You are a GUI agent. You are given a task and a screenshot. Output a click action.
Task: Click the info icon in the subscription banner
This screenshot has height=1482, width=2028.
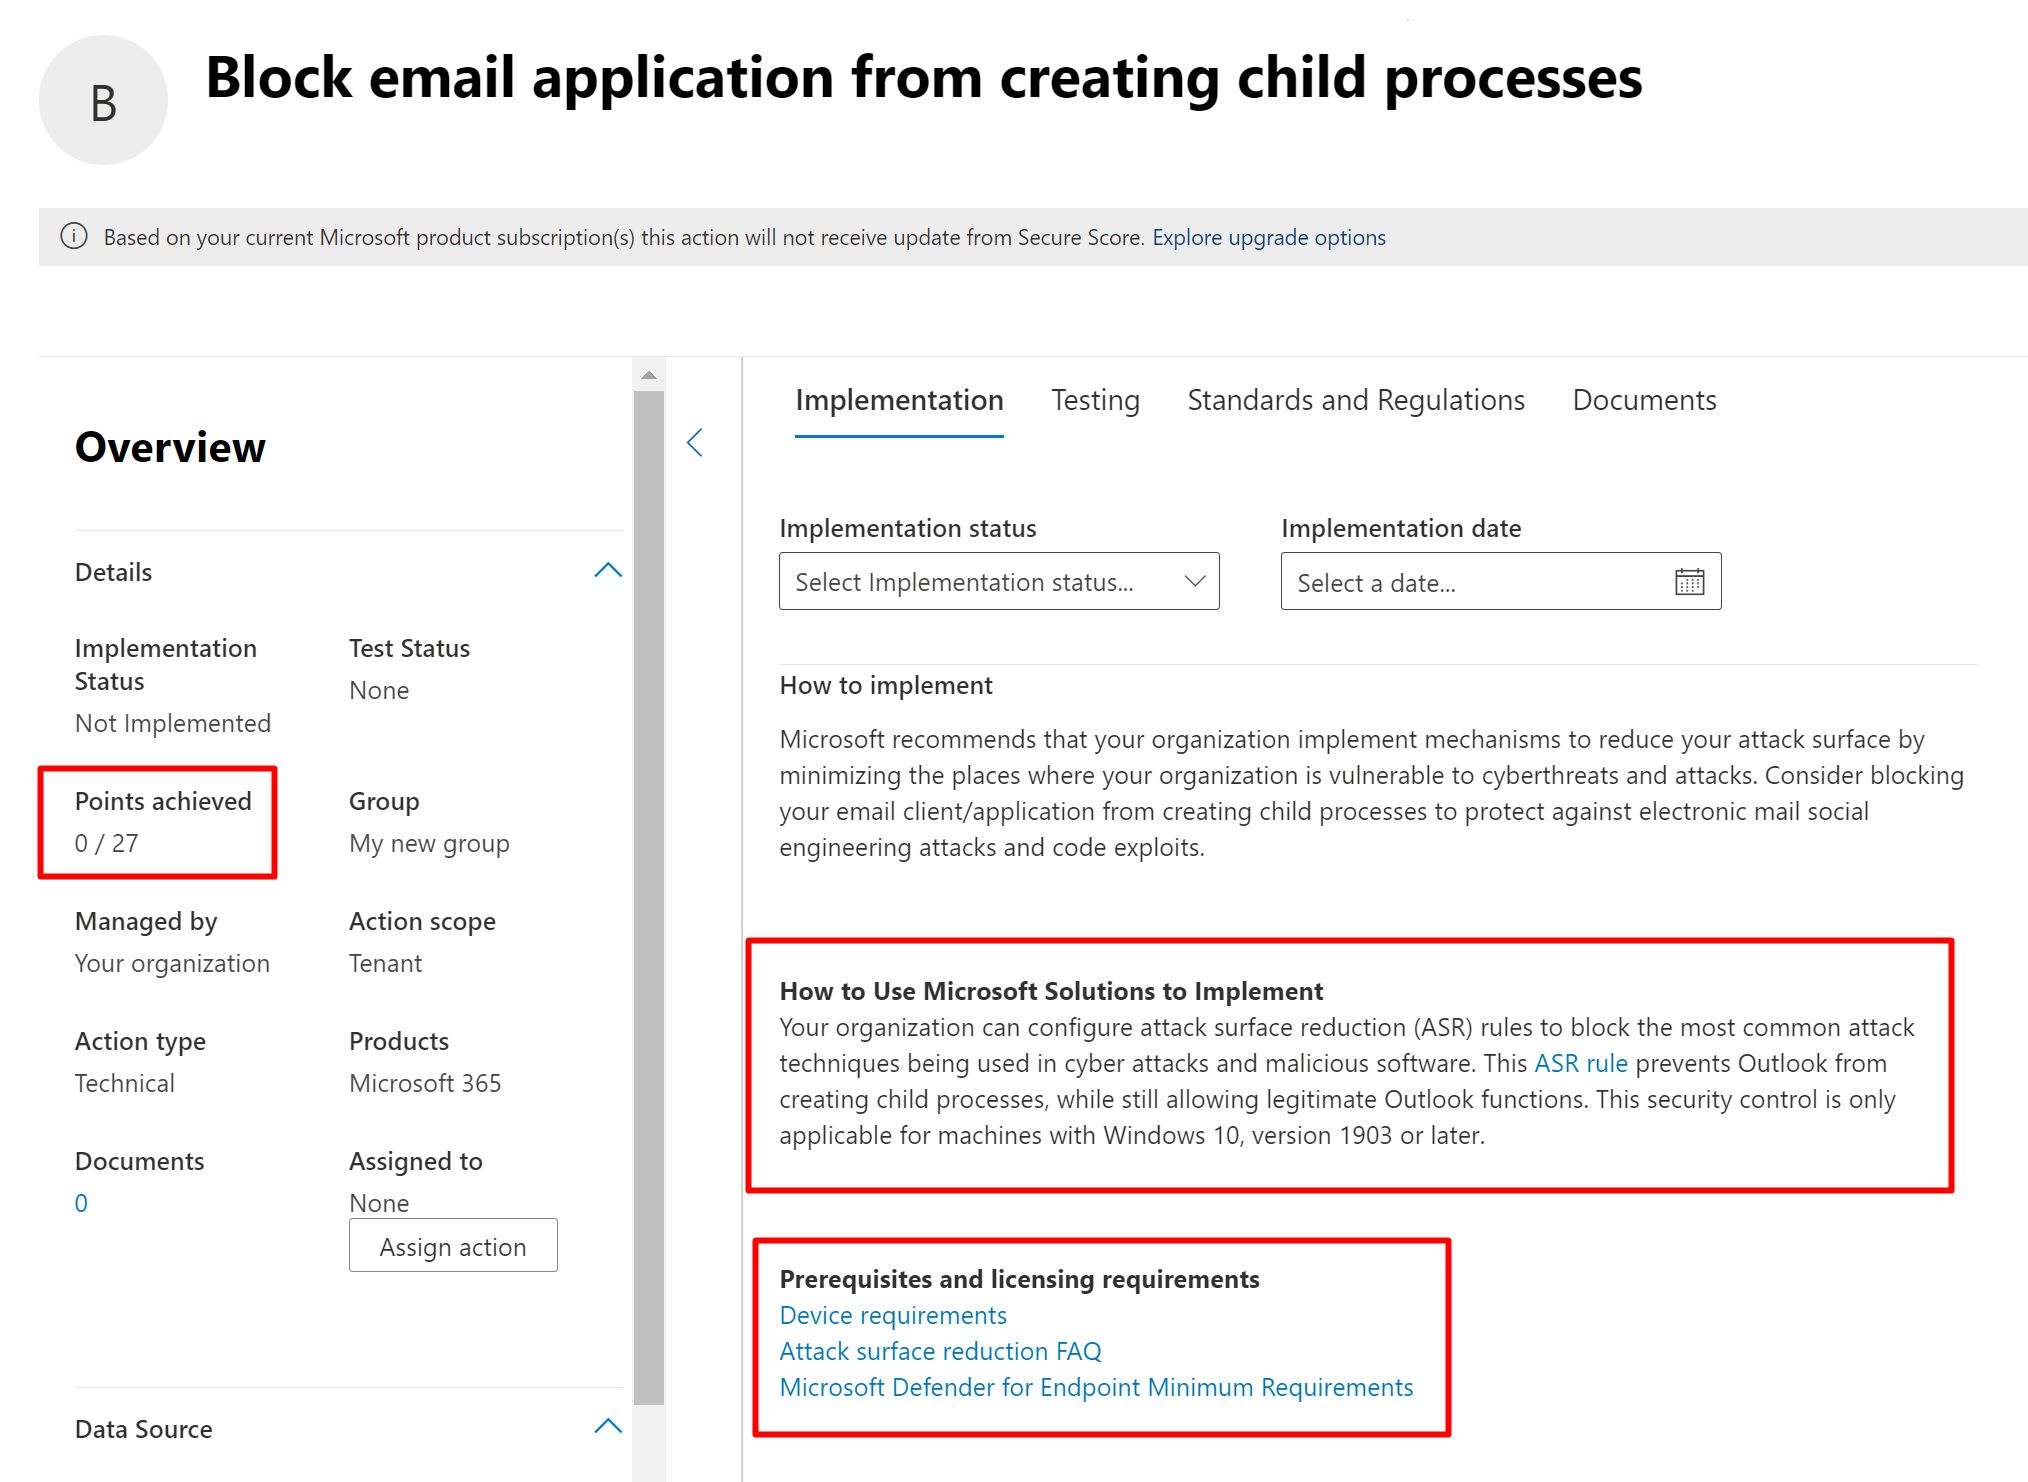(x=74, y=237)
